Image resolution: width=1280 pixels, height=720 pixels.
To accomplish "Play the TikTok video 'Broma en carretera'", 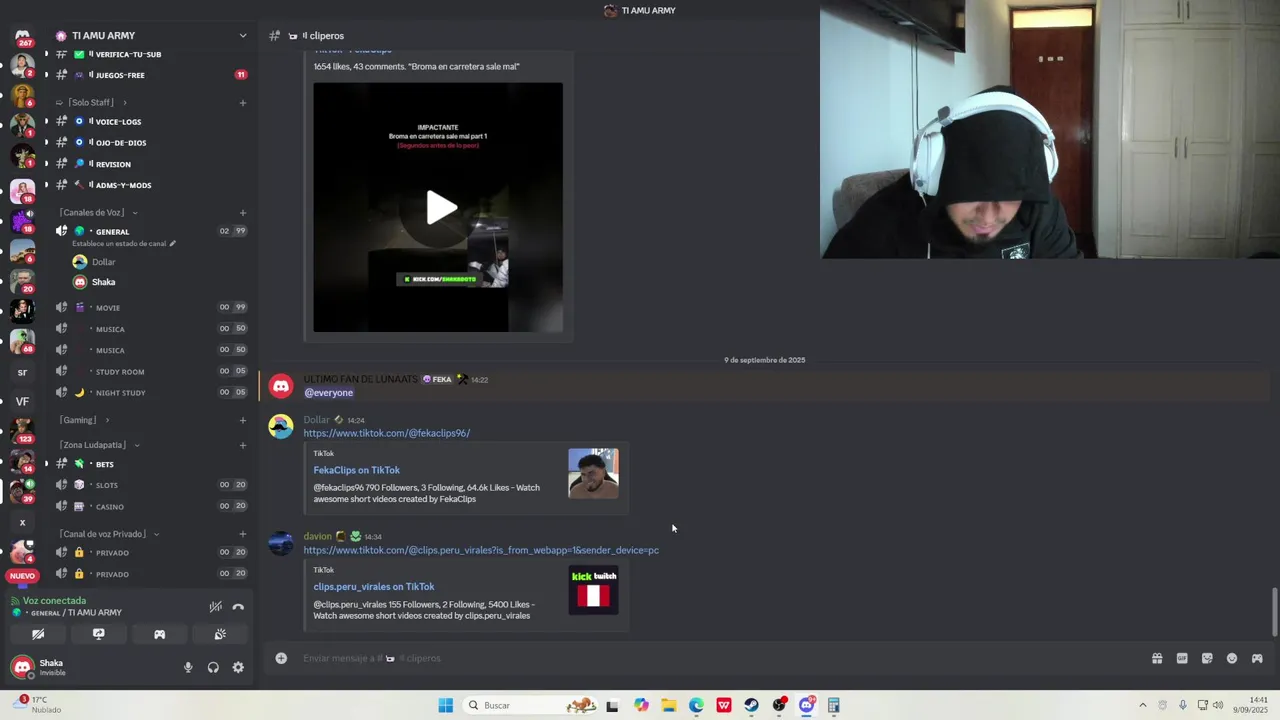I will click(441, 207).
